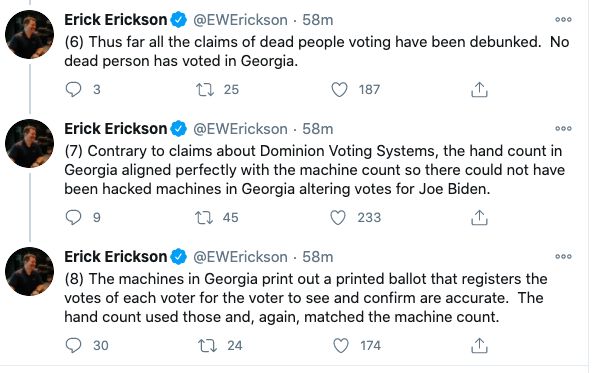
Task: Open Erick Erickson profile name on tweet (6)
Action: [116, 20]
